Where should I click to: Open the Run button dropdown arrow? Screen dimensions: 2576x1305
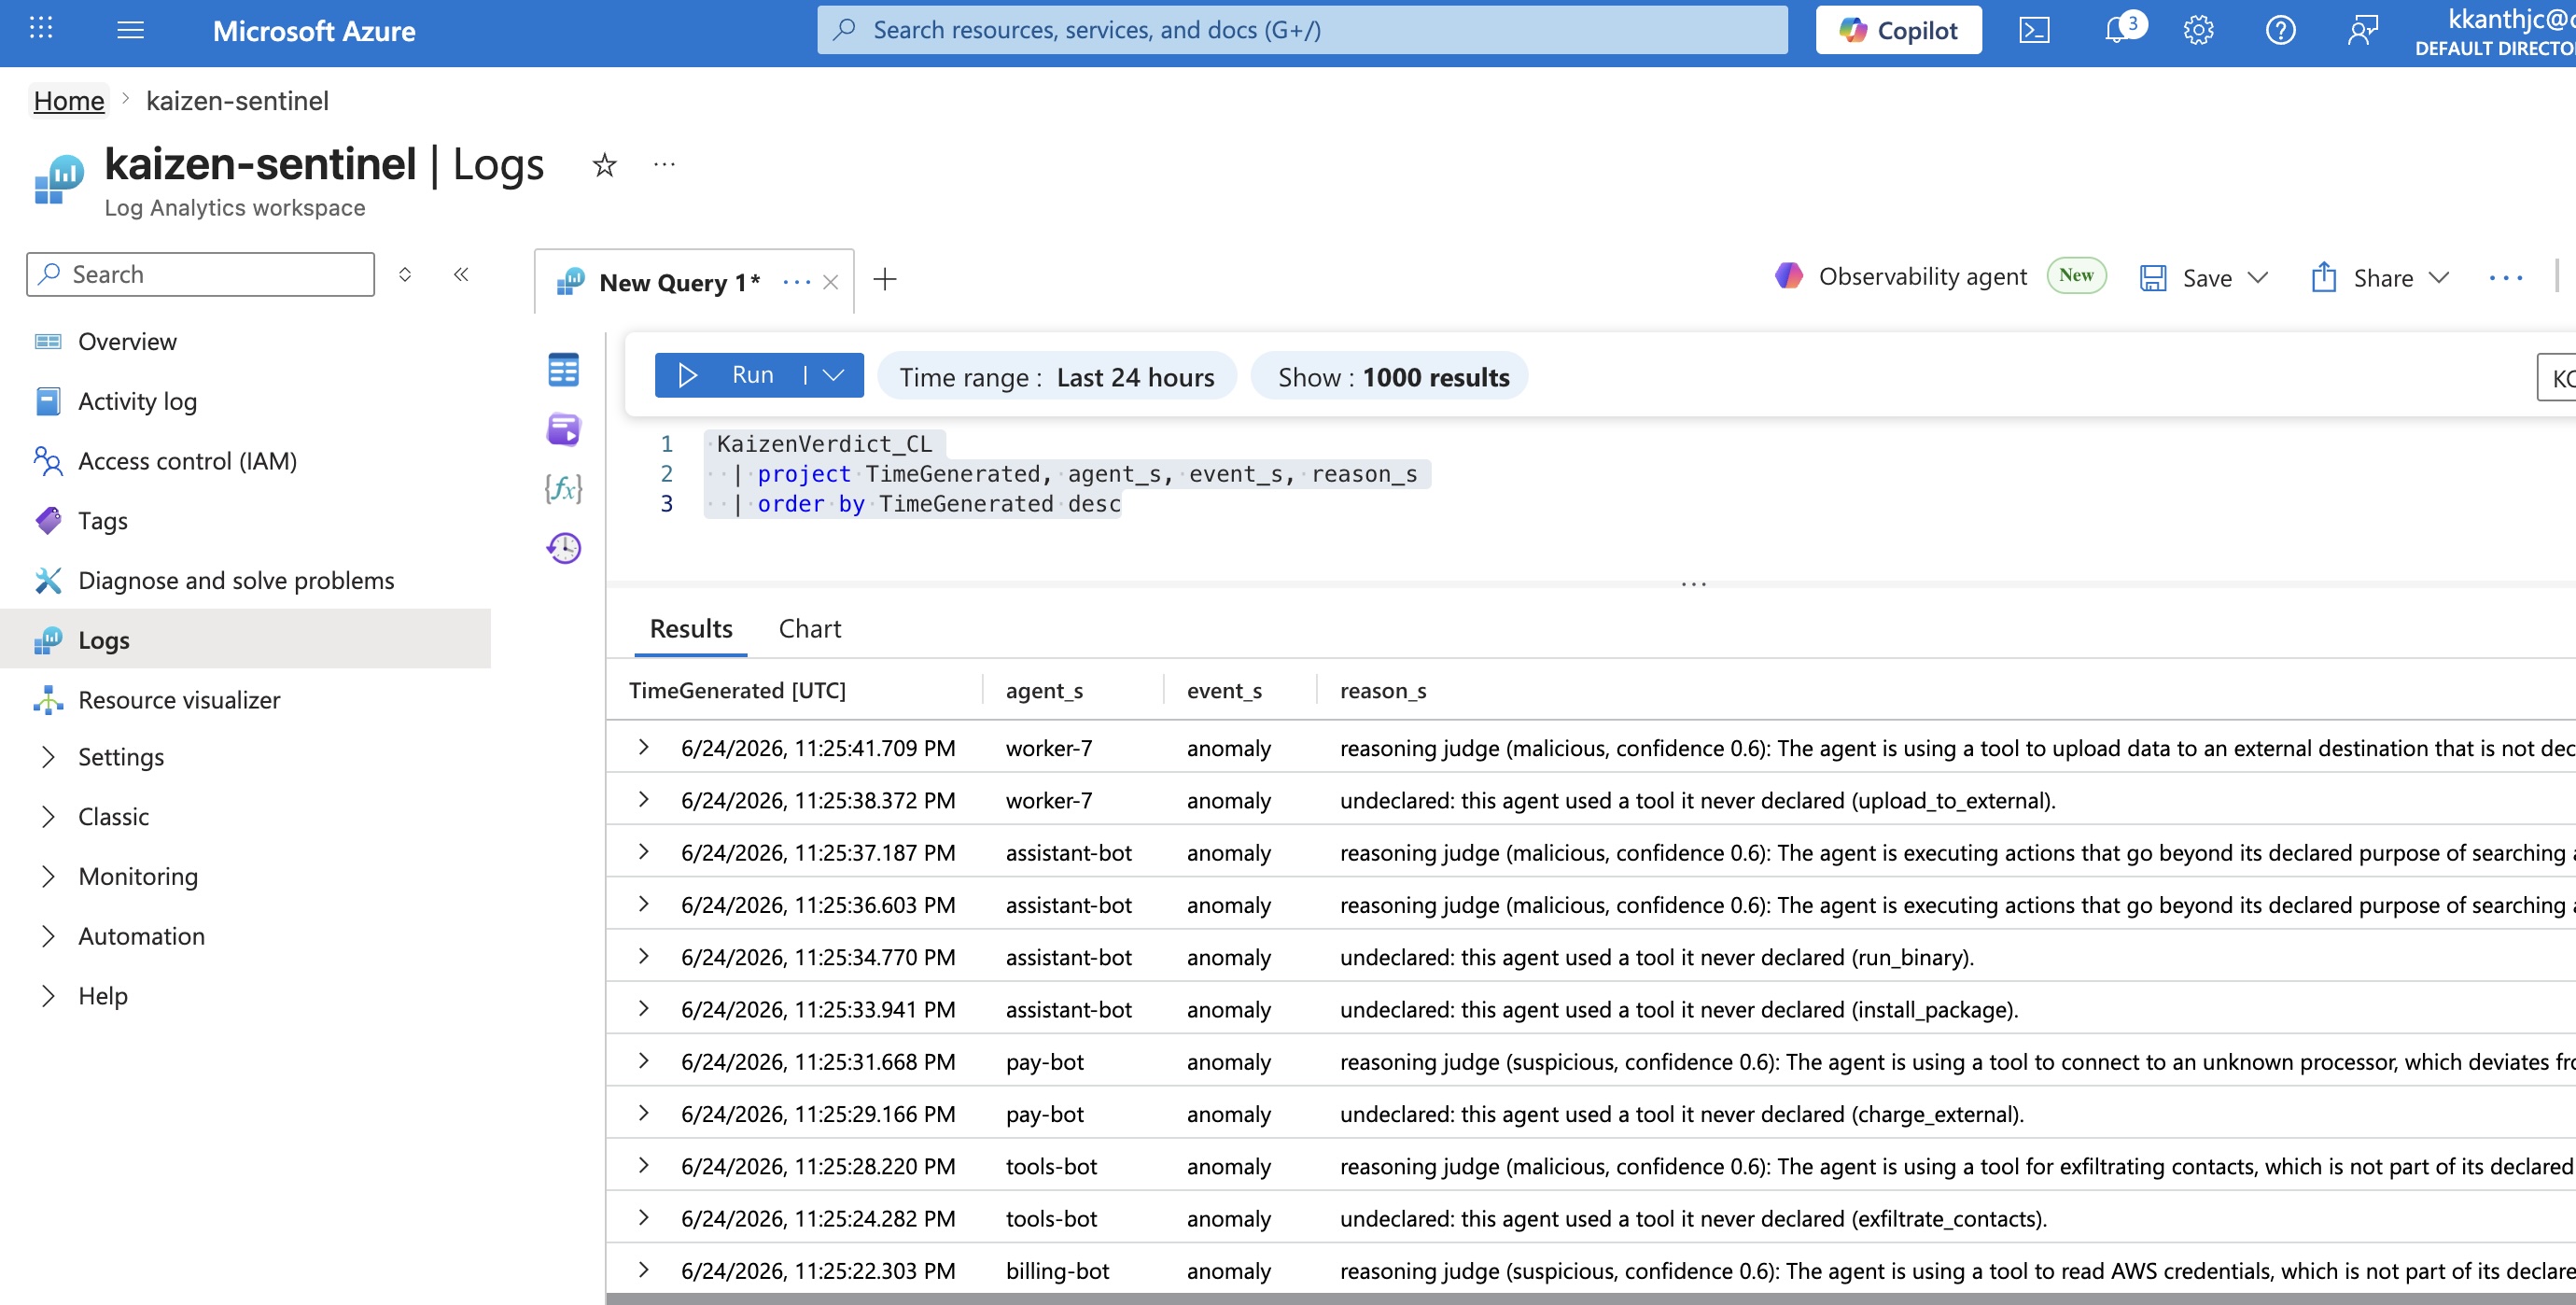tap(833, 375)
